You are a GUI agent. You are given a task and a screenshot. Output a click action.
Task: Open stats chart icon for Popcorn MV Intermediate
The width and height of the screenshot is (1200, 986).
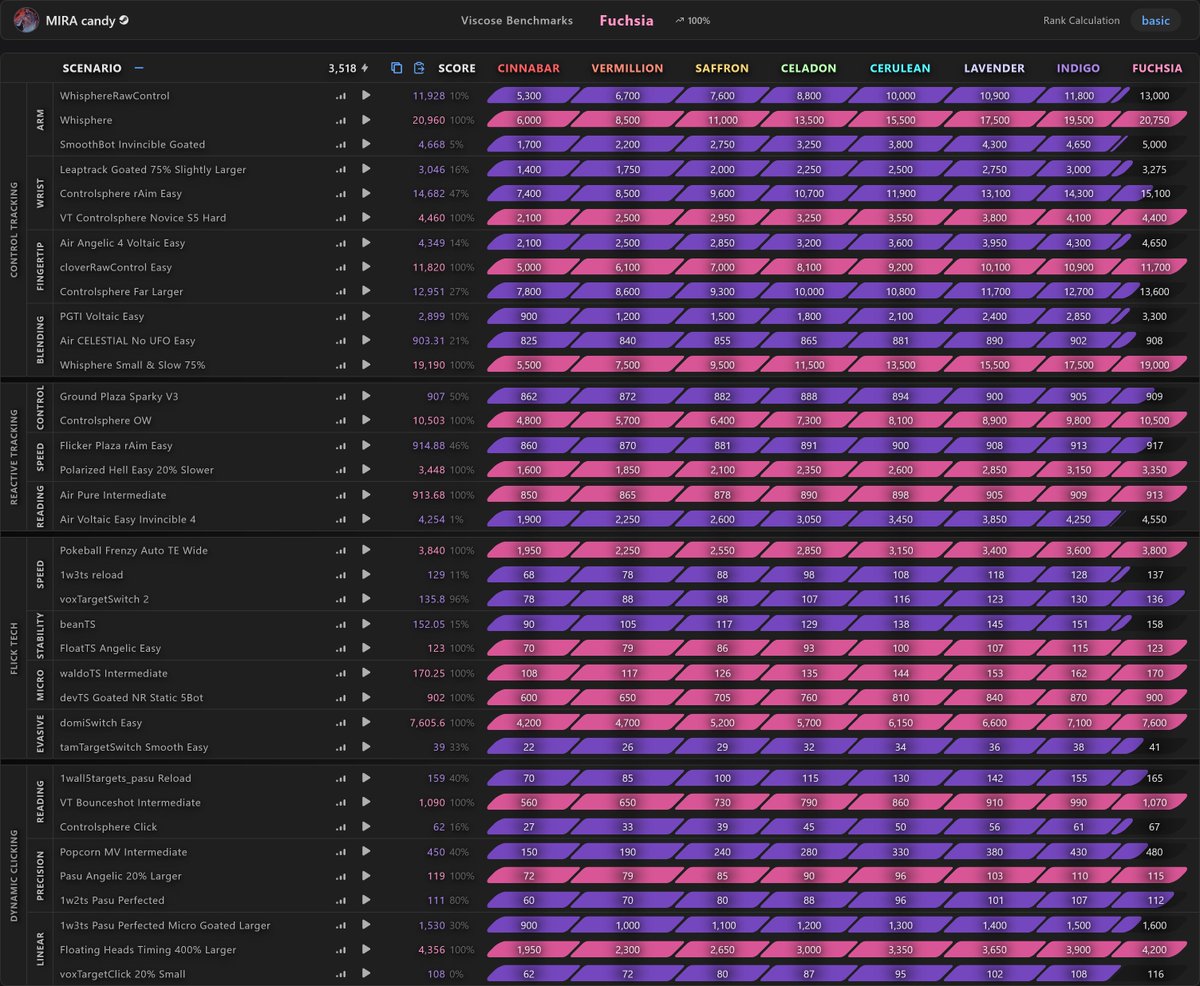[341, 852]
